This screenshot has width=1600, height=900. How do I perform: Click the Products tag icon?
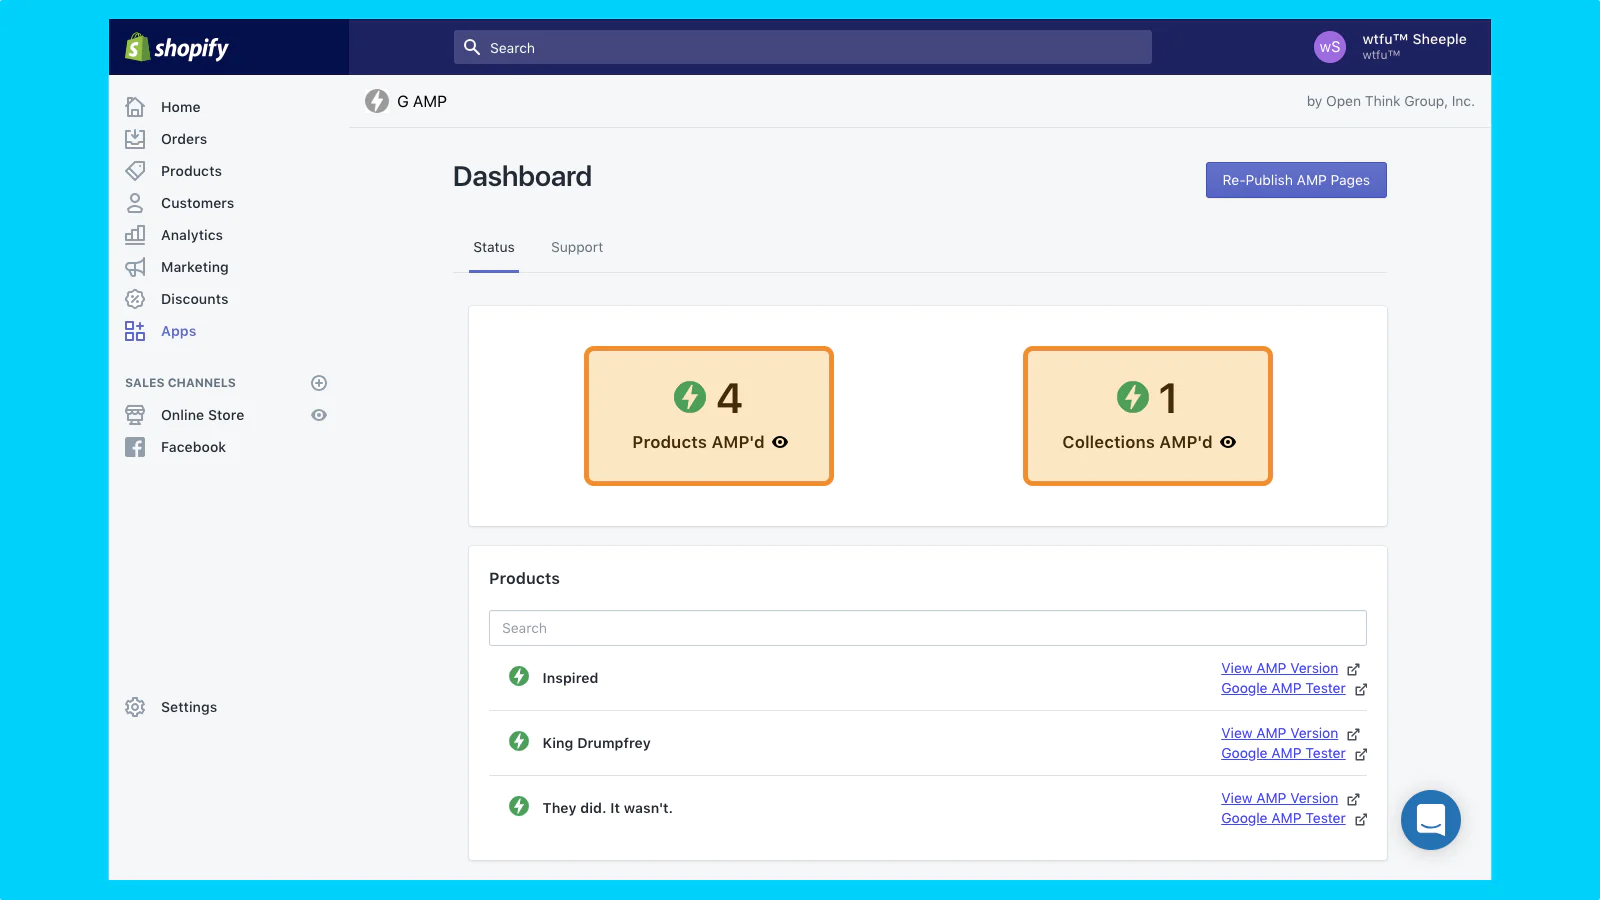tap(135, 171)
